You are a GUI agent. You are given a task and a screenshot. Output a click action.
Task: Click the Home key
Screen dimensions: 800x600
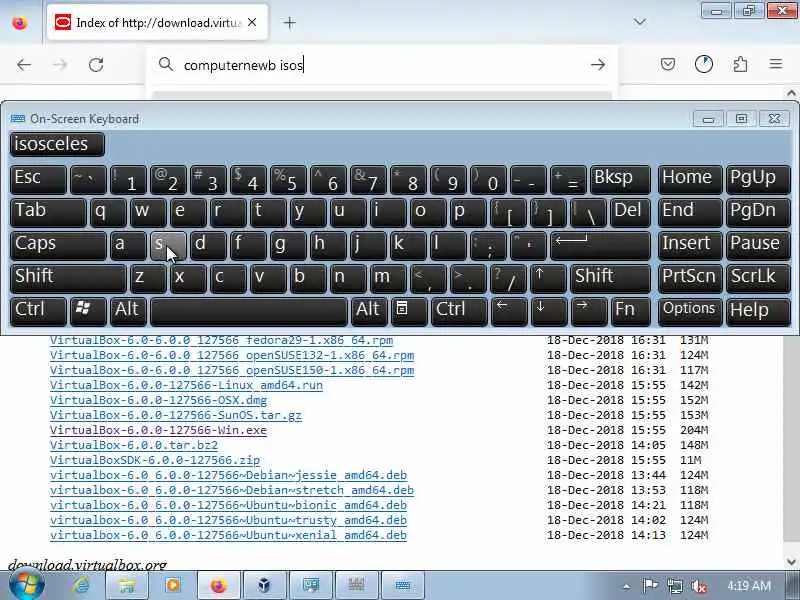[x=690, y=180]
